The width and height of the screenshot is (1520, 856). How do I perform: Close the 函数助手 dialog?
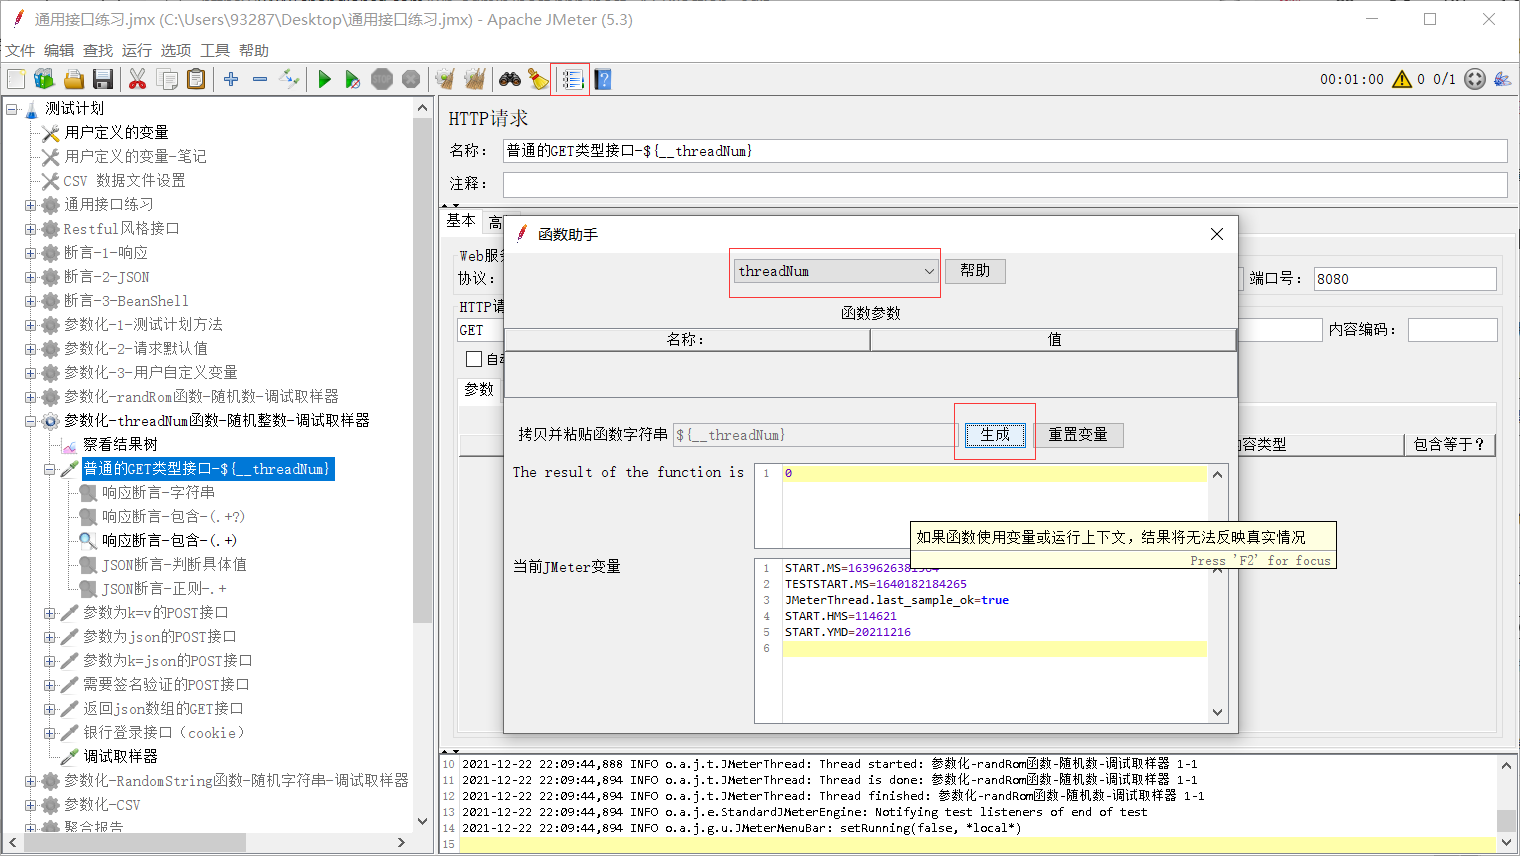coord(1217,234)
